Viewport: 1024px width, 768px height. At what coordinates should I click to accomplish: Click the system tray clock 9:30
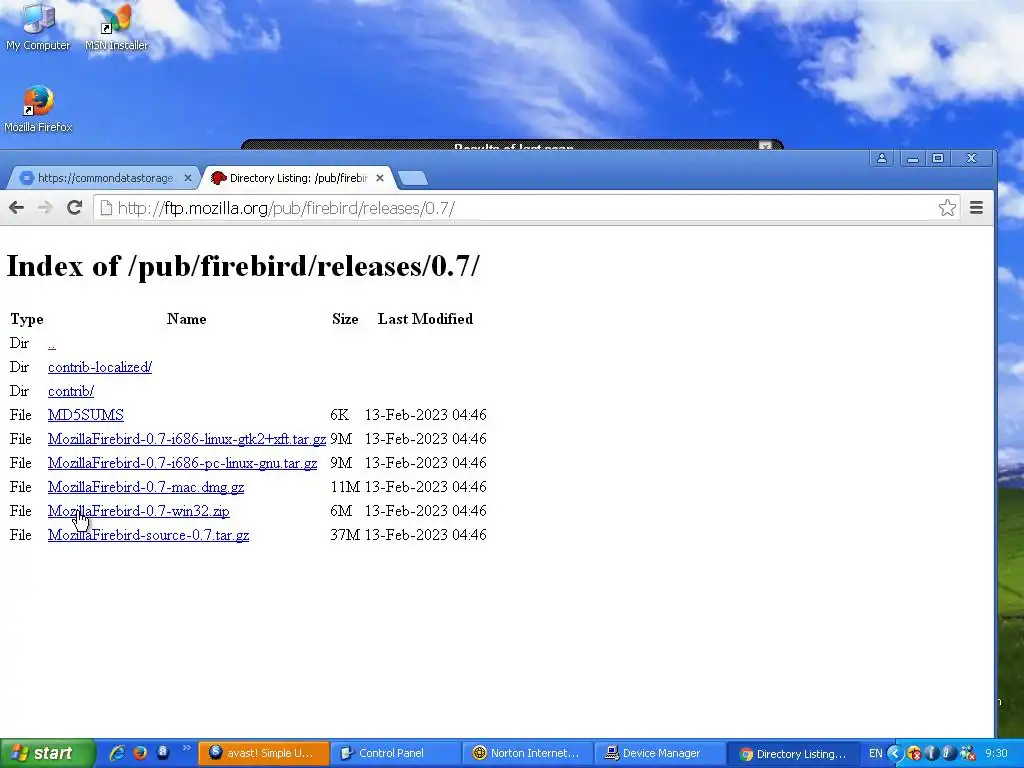pos(996,753)
